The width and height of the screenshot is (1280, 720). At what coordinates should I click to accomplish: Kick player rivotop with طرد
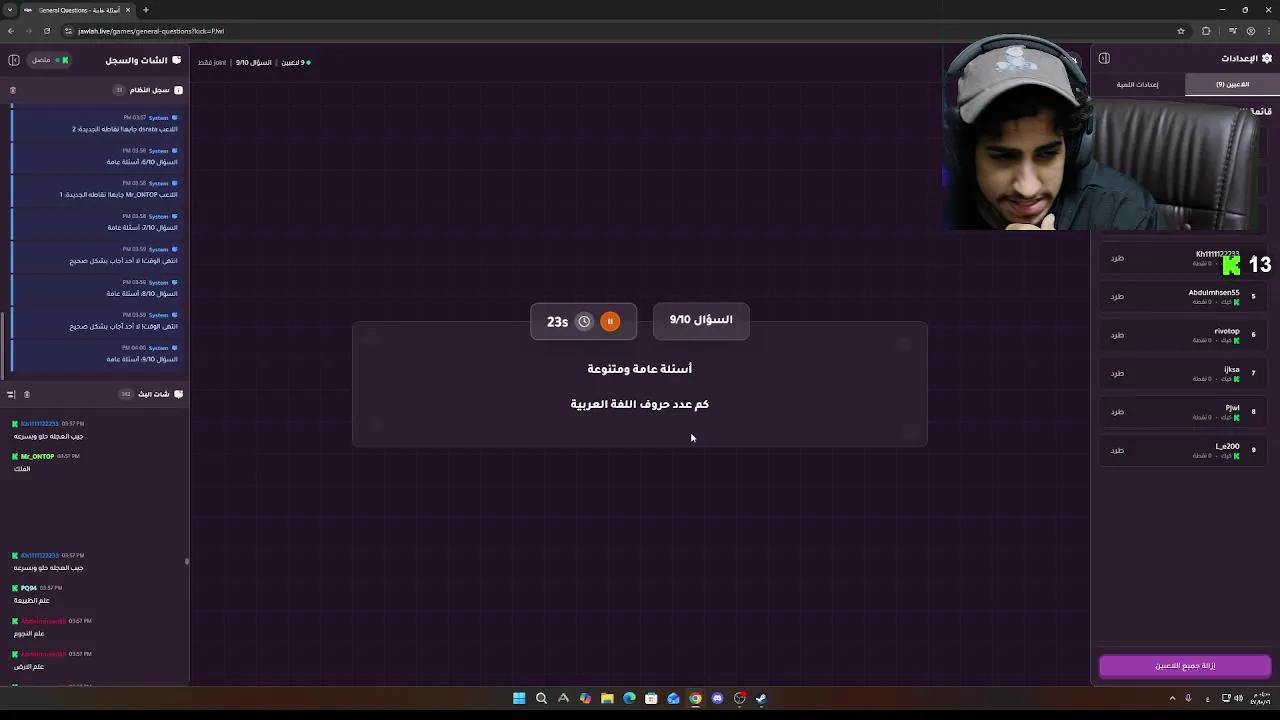(x=1117, y=335)
